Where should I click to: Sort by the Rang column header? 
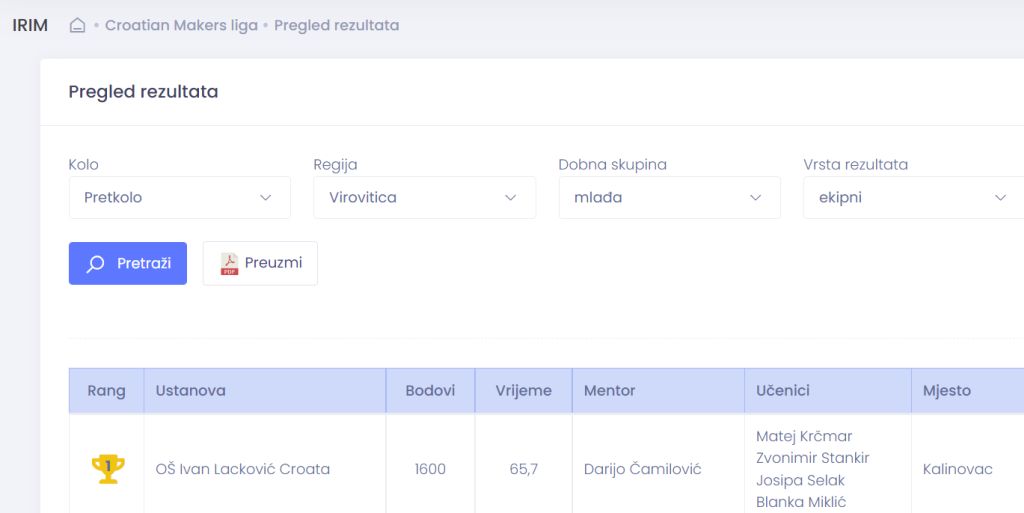pyautogui.click(x=106, y=391)
